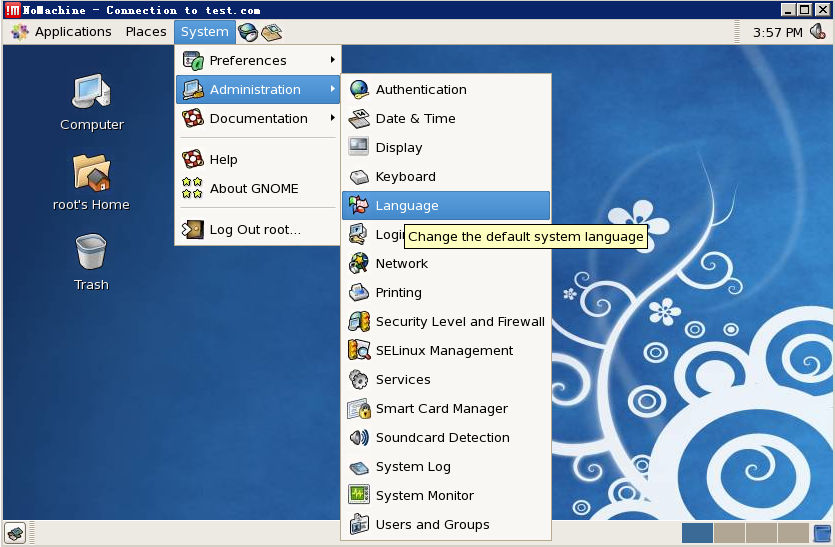
Task: Click the Log Out door icon
Action: [192, 230]
